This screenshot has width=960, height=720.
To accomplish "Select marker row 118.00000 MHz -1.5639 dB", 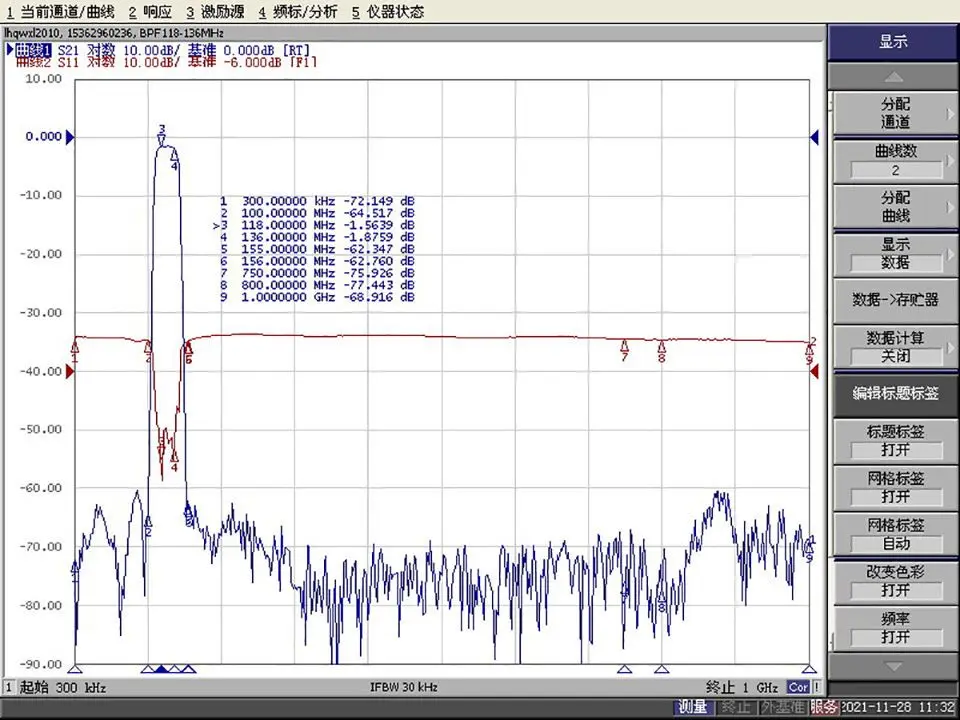I will tap(314, 225).
